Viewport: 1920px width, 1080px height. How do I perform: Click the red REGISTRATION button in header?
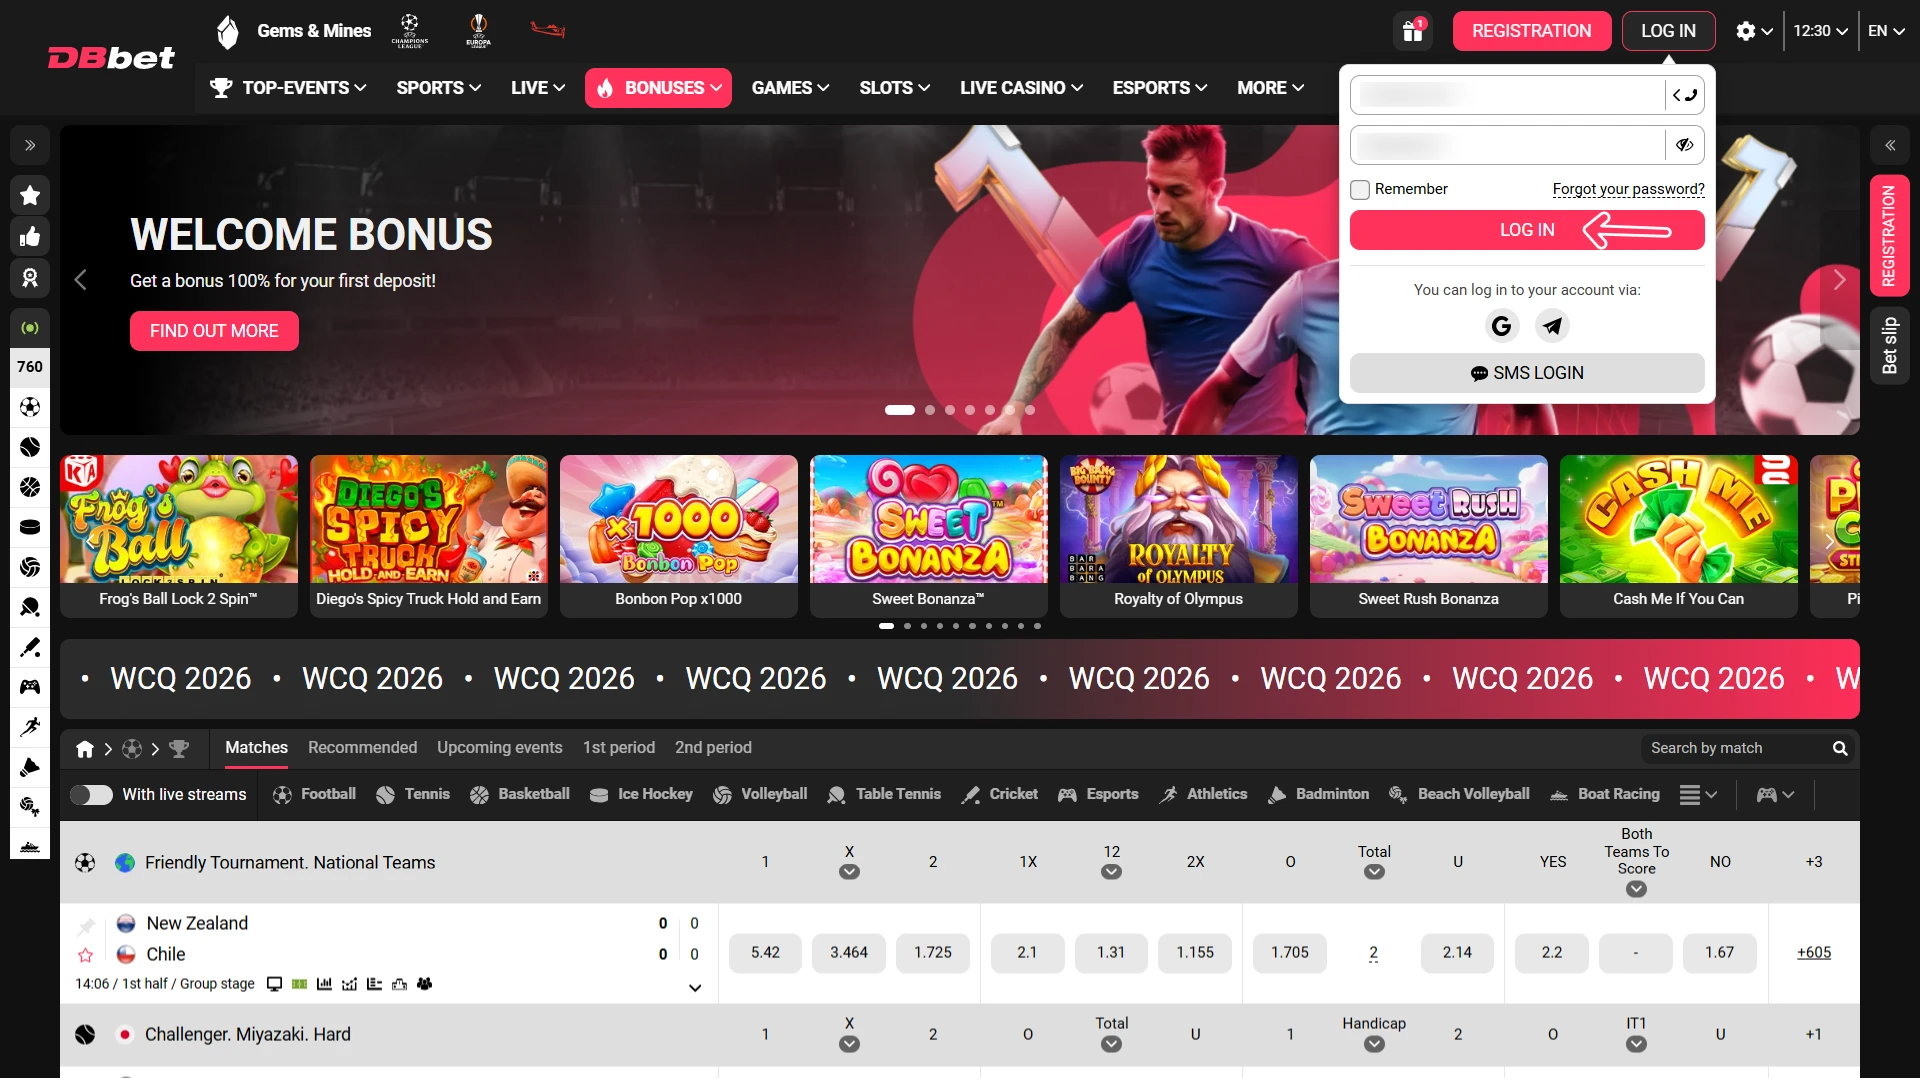[1531, 31]
